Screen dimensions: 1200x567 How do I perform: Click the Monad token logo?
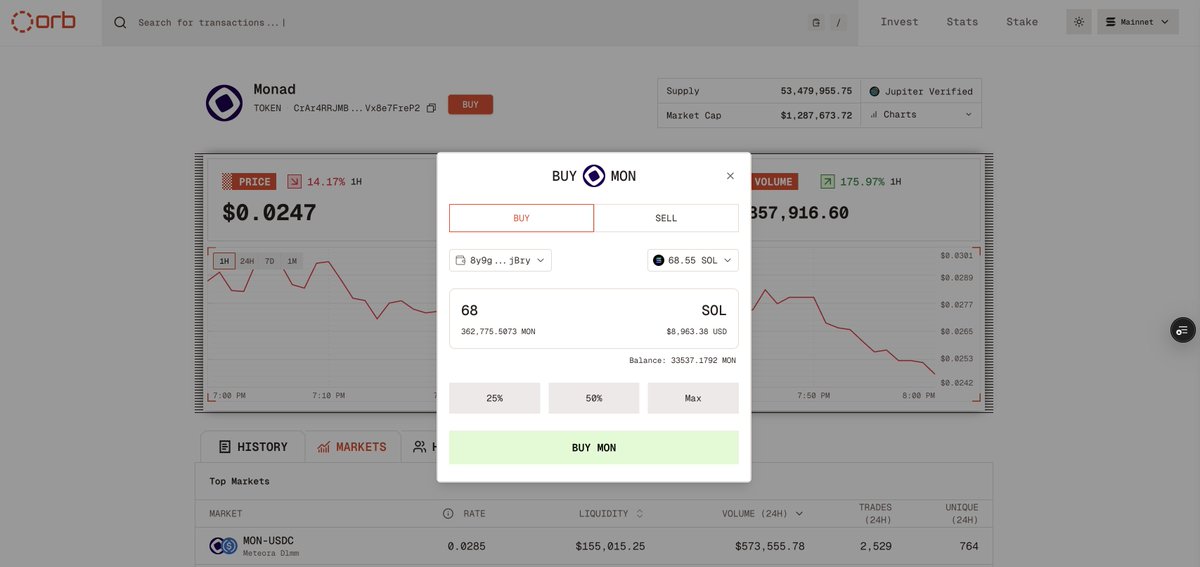click(224, 103)
